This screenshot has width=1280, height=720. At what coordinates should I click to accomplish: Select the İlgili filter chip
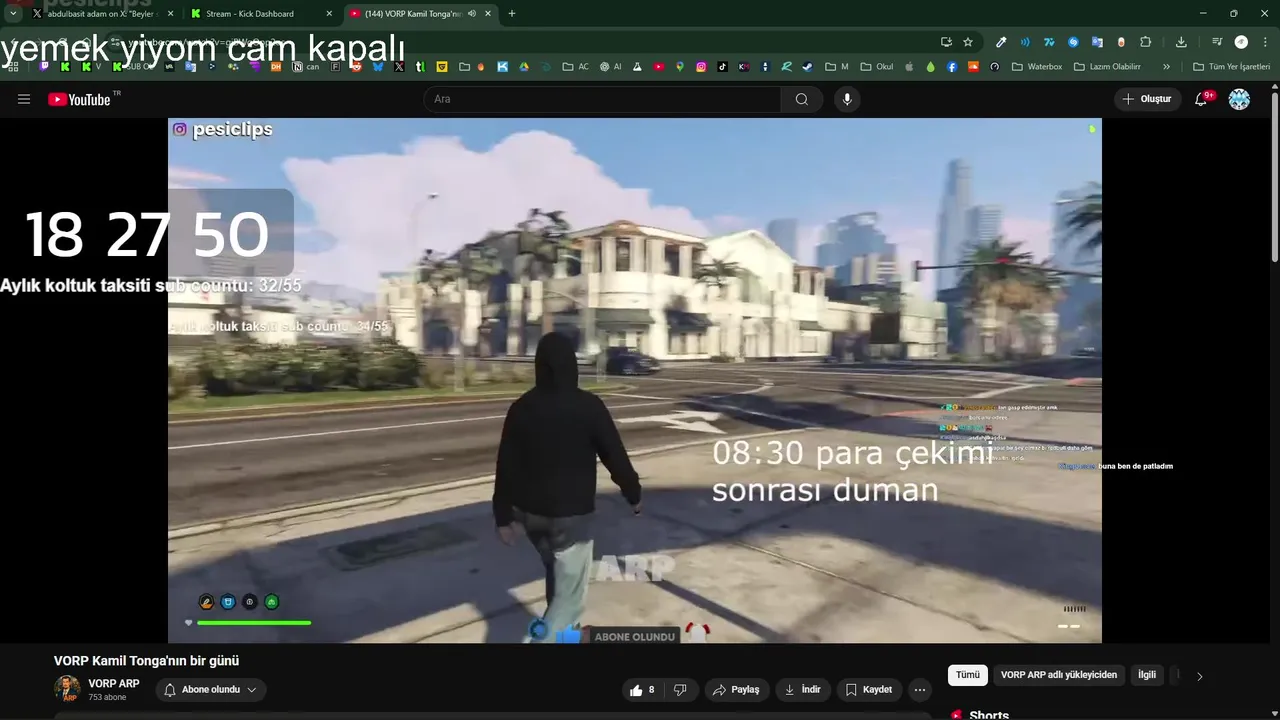click(x=1147, y=675)
